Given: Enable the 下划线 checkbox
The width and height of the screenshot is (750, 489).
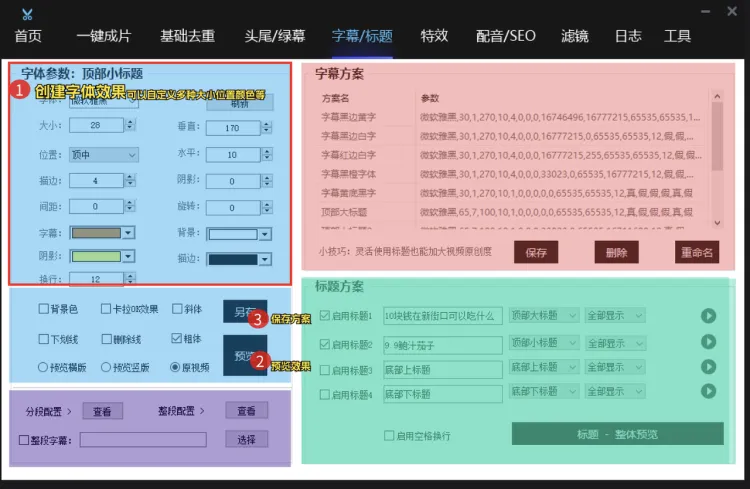Looking at the screenshot, I should coord(44,339).
